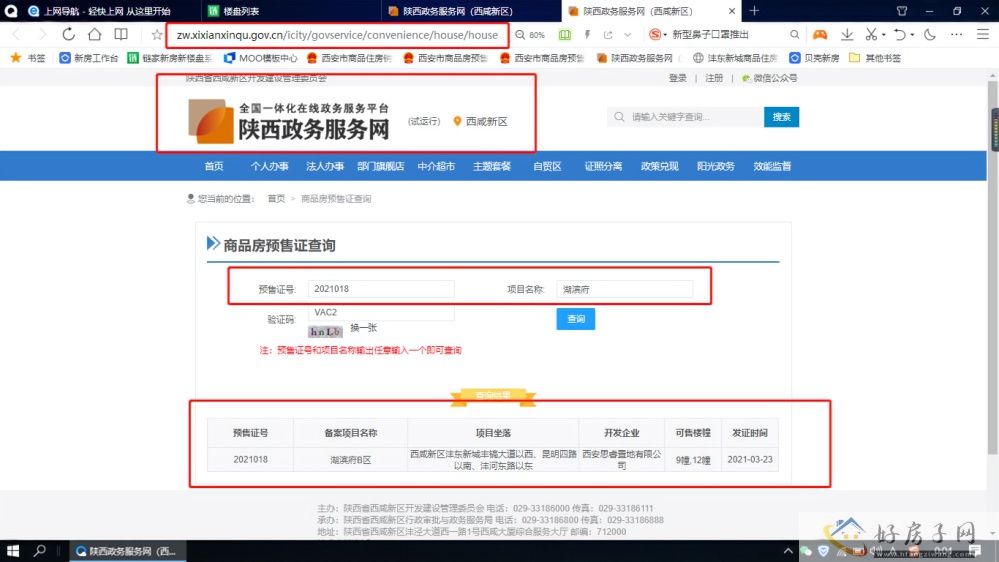999x562 pixels.
Task: Open the 贝壳新房 bookmark
Action: [x=814, y=58]
